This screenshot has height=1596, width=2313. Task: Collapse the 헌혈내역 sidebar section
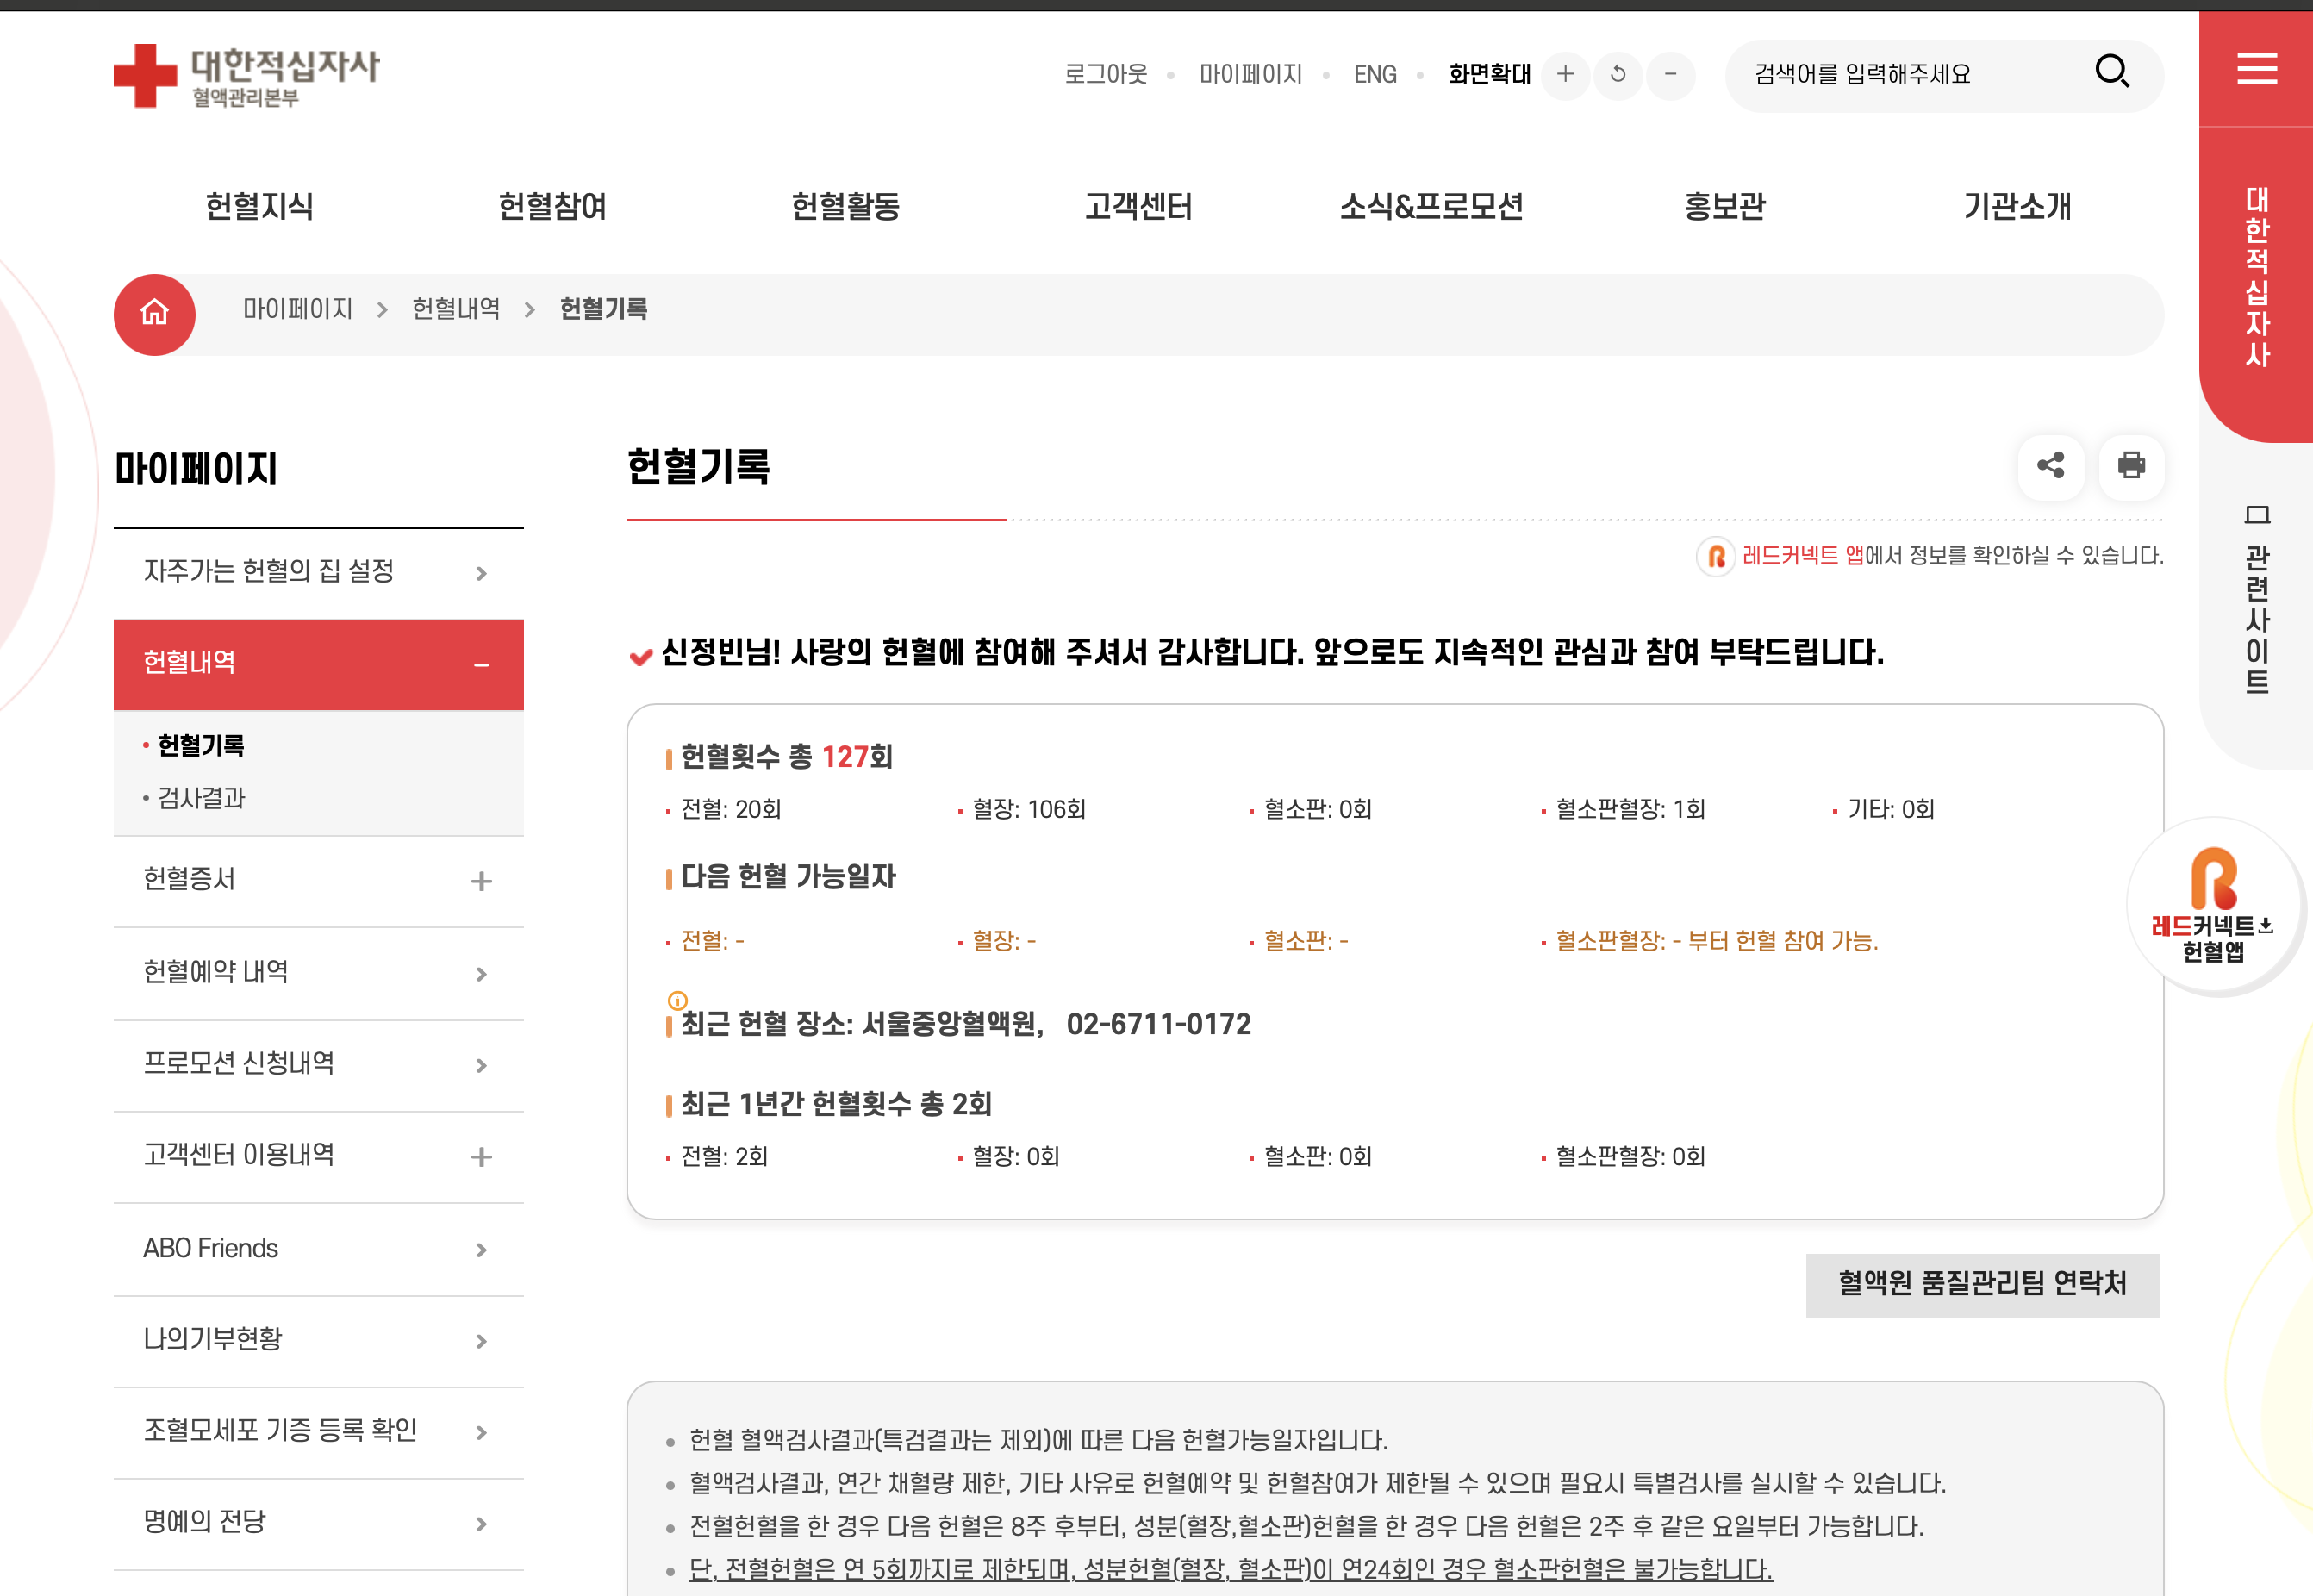(x=481, y=665)
